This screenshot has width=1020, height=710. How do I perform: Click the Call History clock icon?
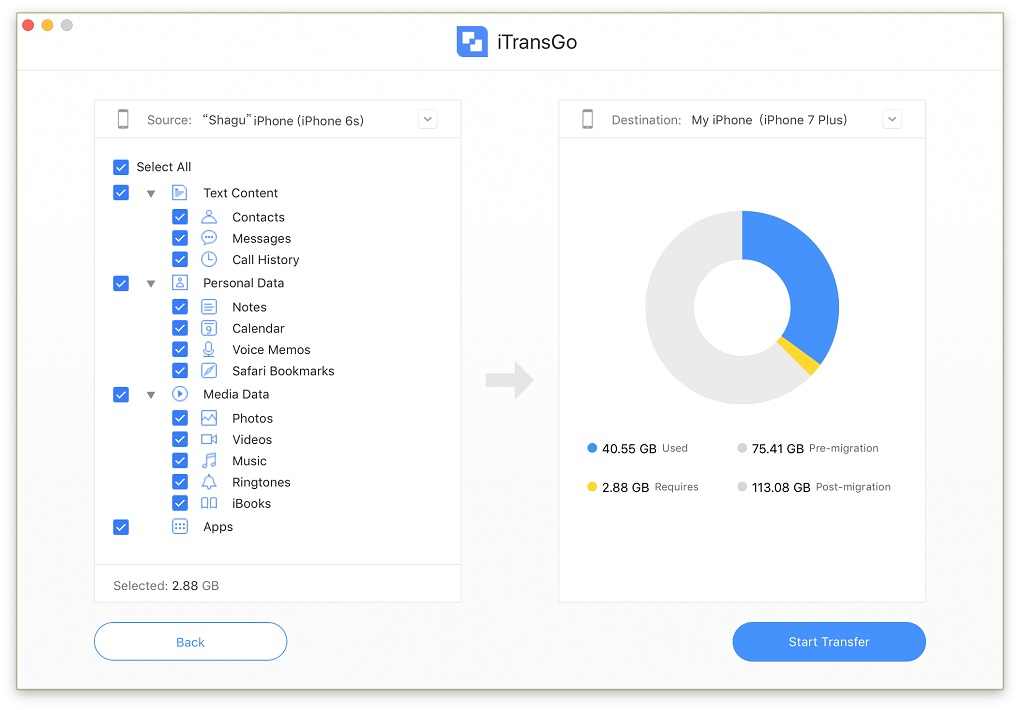coord(209,260)
